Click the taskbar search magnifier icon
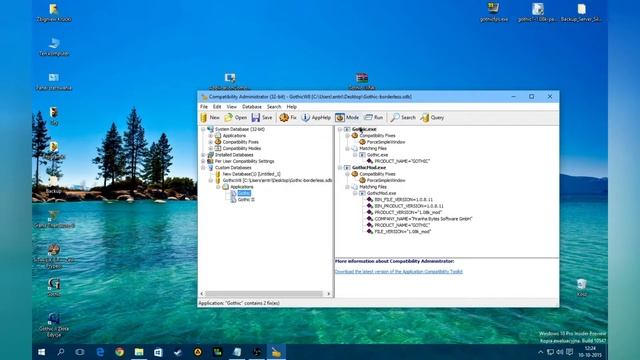 [61, 352]
